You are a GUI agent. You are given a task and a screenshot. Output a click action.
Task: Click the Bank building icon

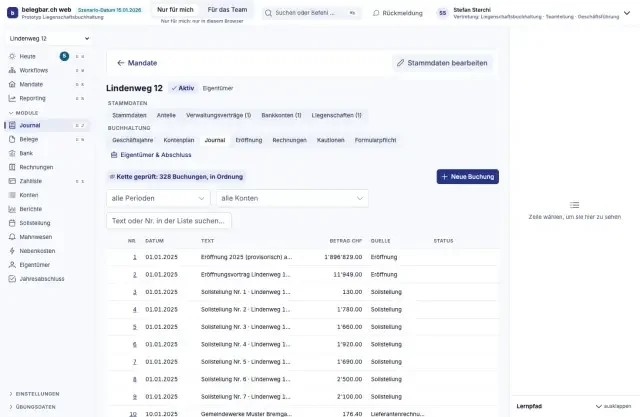[x=12, y=153]
